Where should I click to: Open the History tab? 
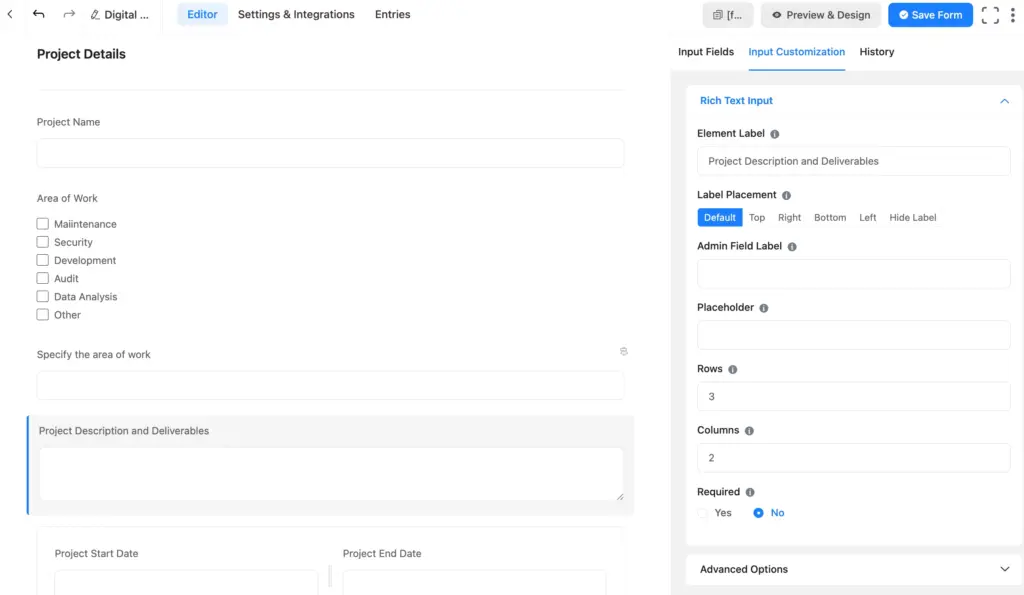click(x=876, y=52)
